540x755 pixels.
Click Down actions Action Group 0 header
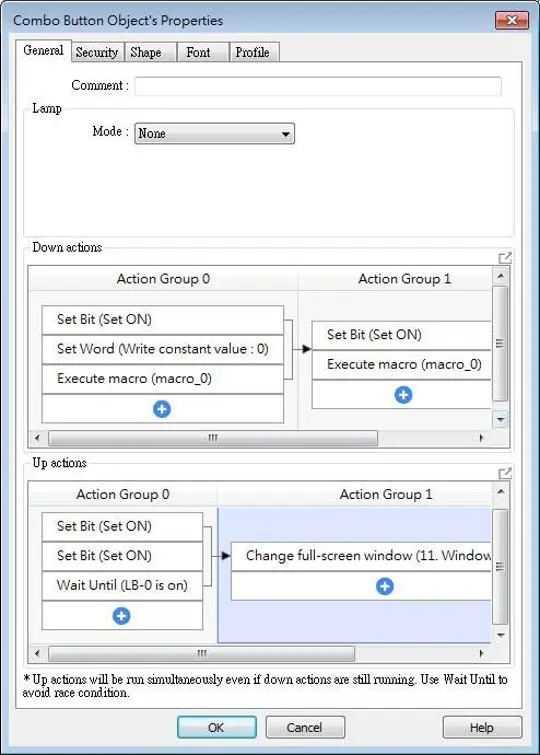163,279
